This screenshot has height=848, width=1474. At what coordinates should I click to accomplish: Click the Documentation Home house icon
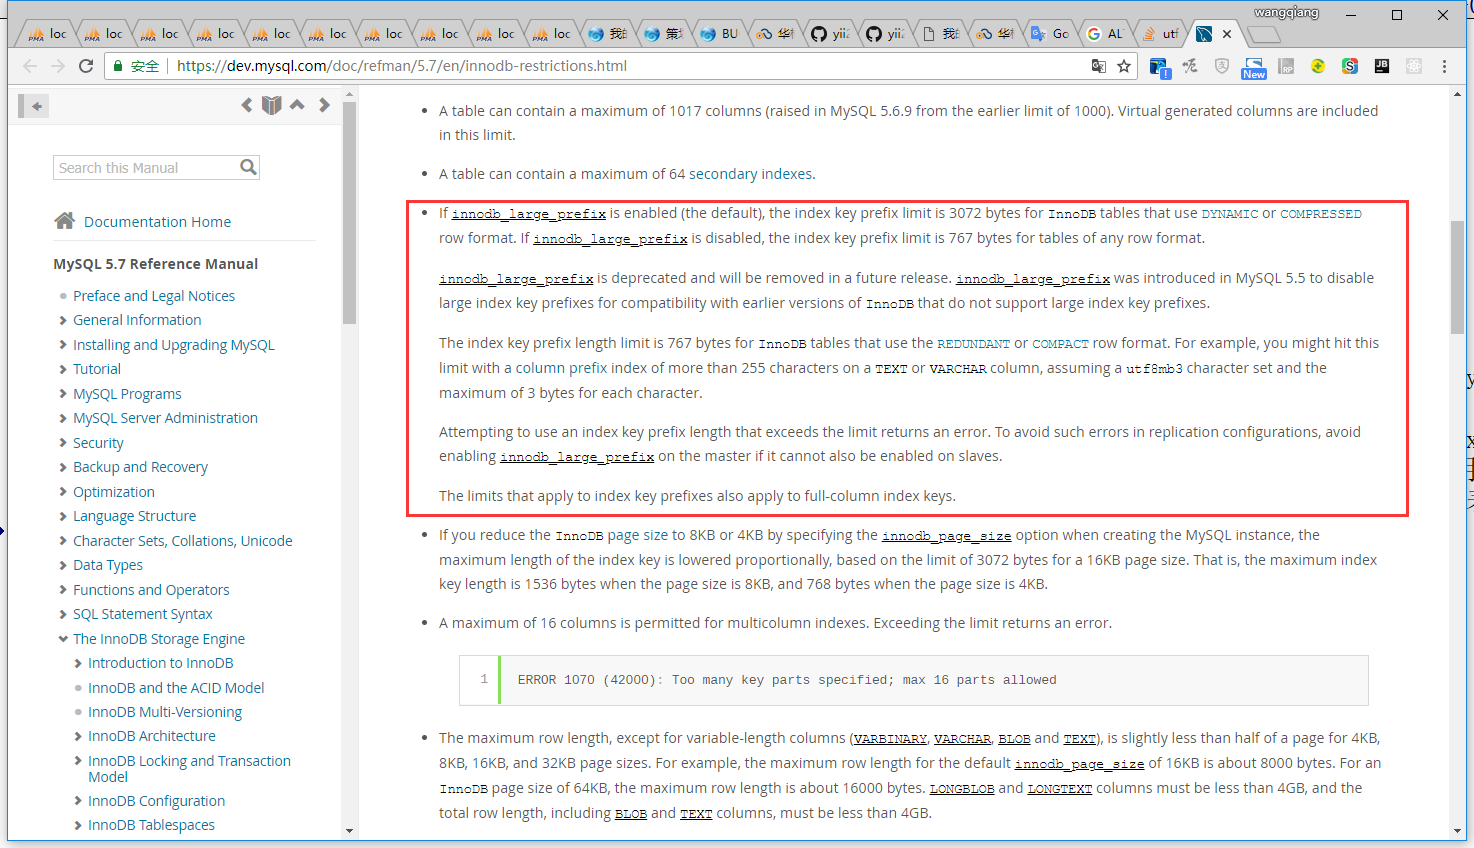coord(65,221)
